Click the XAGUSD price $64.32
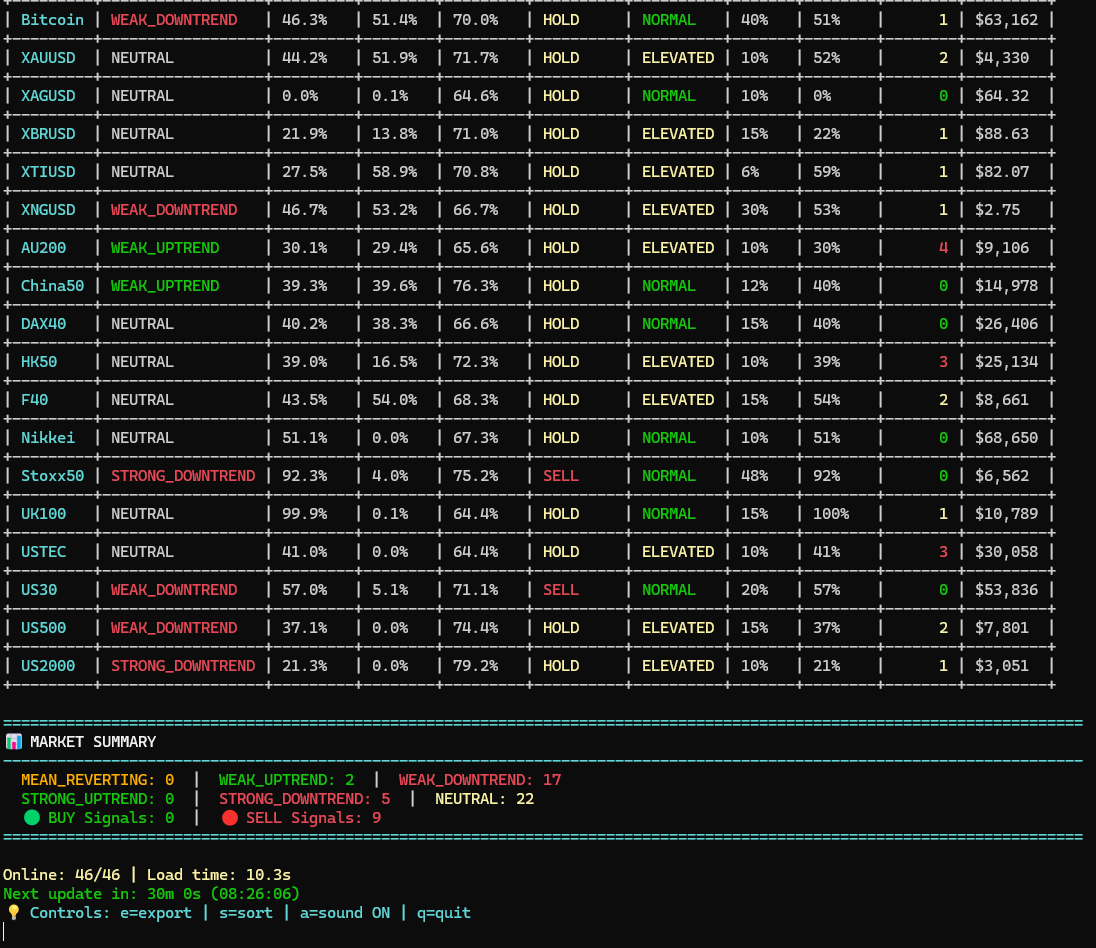The width and height of the screenshot is (1096, 948). click(x=1002, y=96)
